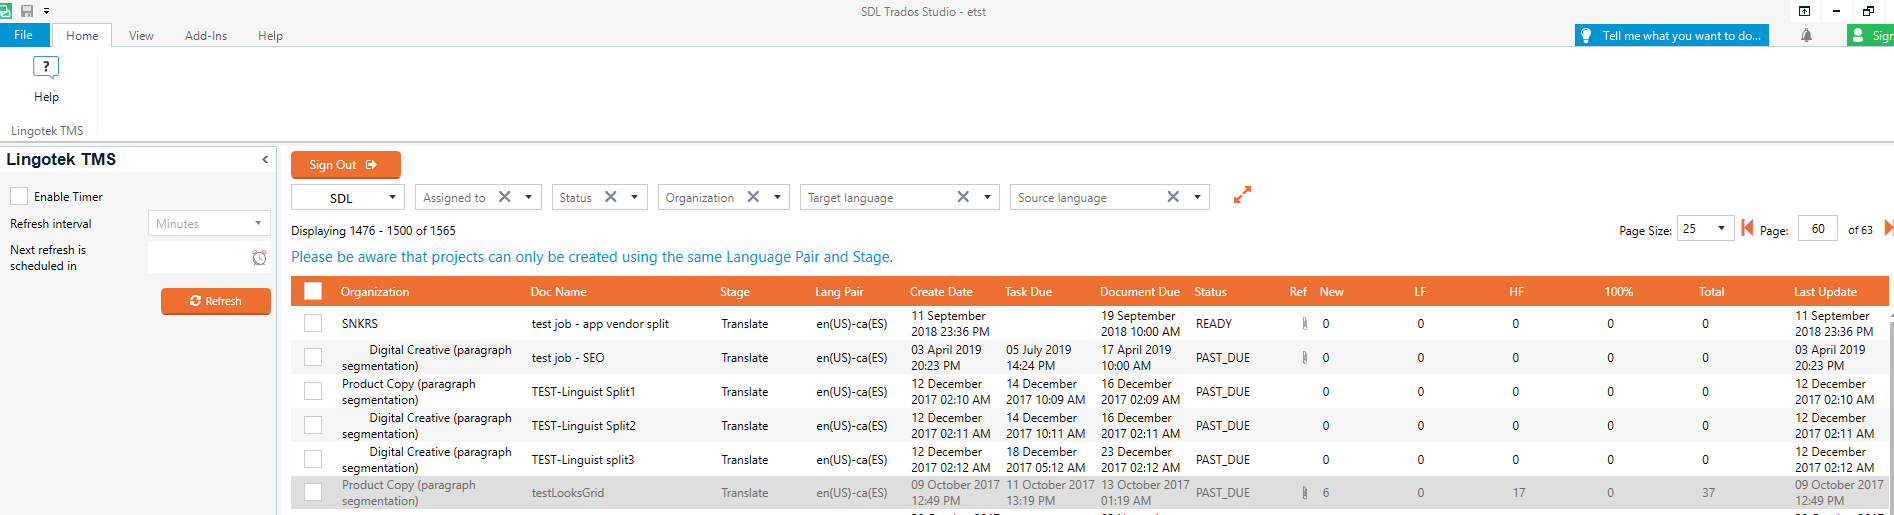Clear the Source language filter with X

tap(1173, 197)
